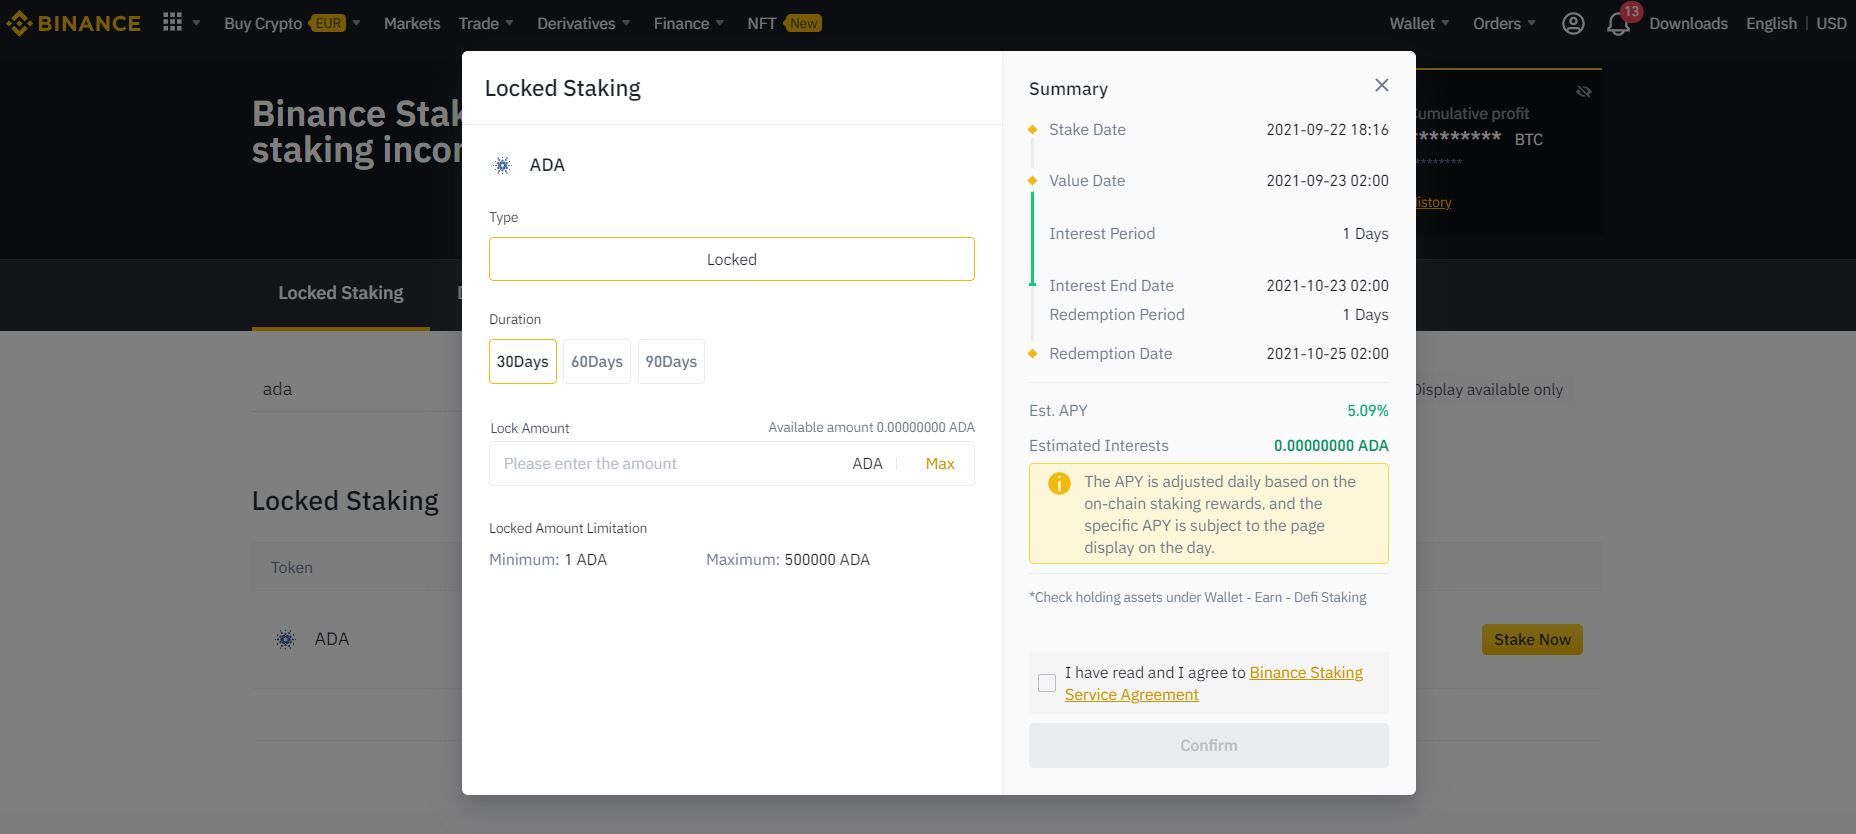Viewport: 1856px width, 834px height.
Task: Click the ADA icon in staking table row
Action: coord(285,640)
